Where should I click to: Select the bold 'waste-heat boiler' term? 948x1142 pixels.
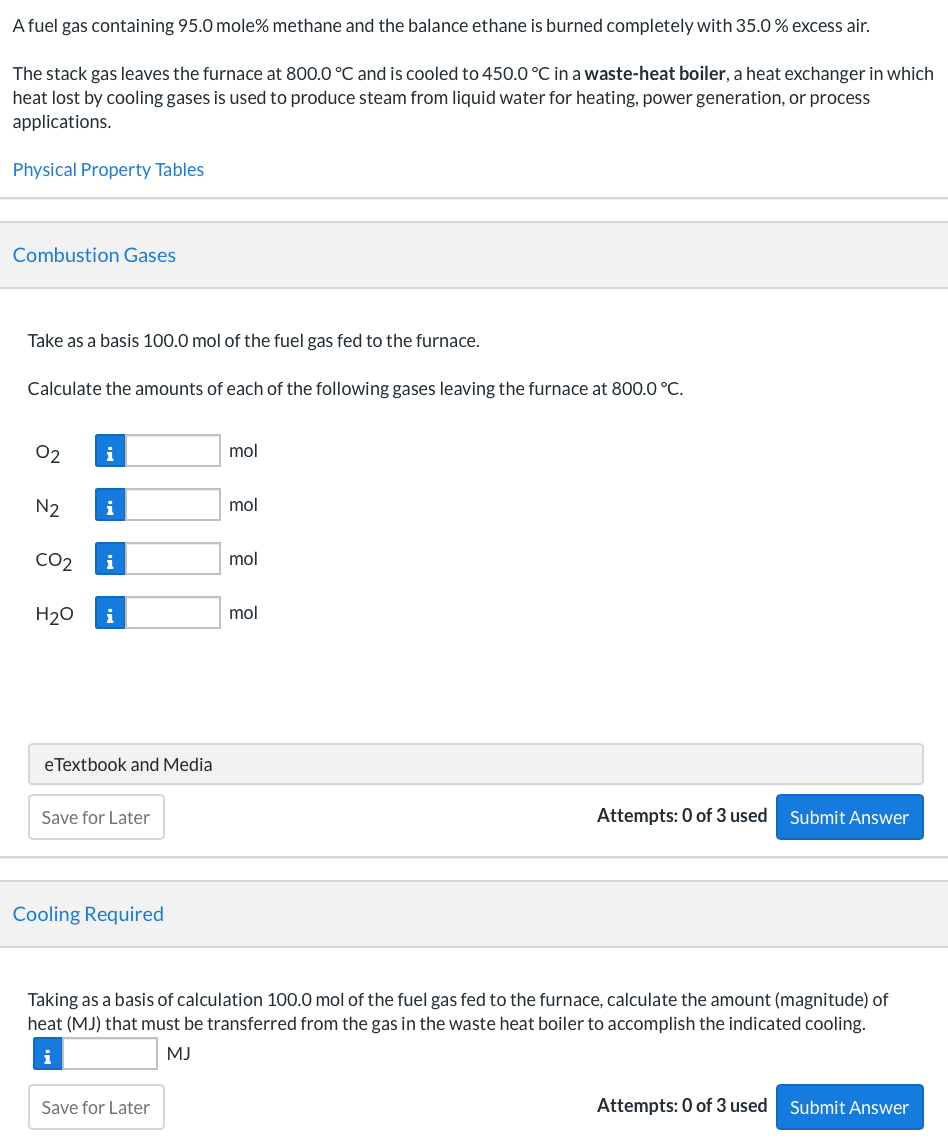[x=655, y=74]
